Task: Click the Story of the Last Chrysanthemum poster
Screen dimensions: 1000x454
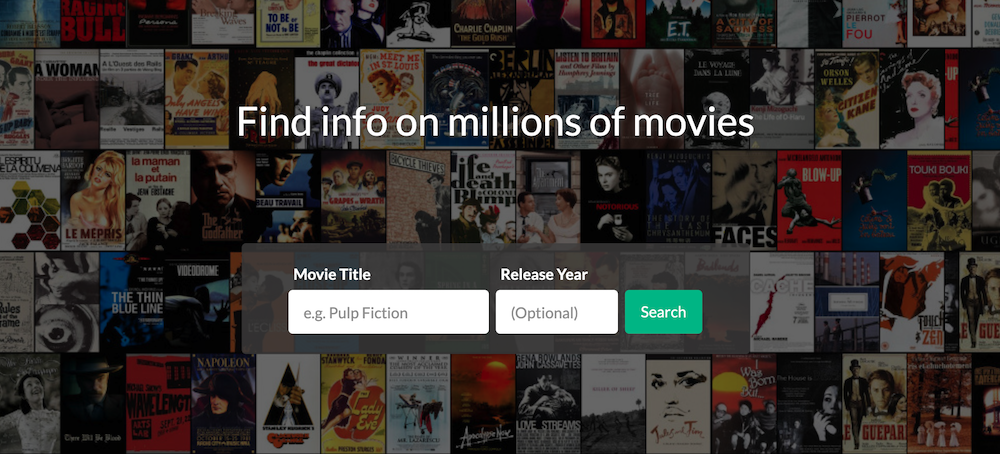Action: pyautogui.click(x=679, y=201)
